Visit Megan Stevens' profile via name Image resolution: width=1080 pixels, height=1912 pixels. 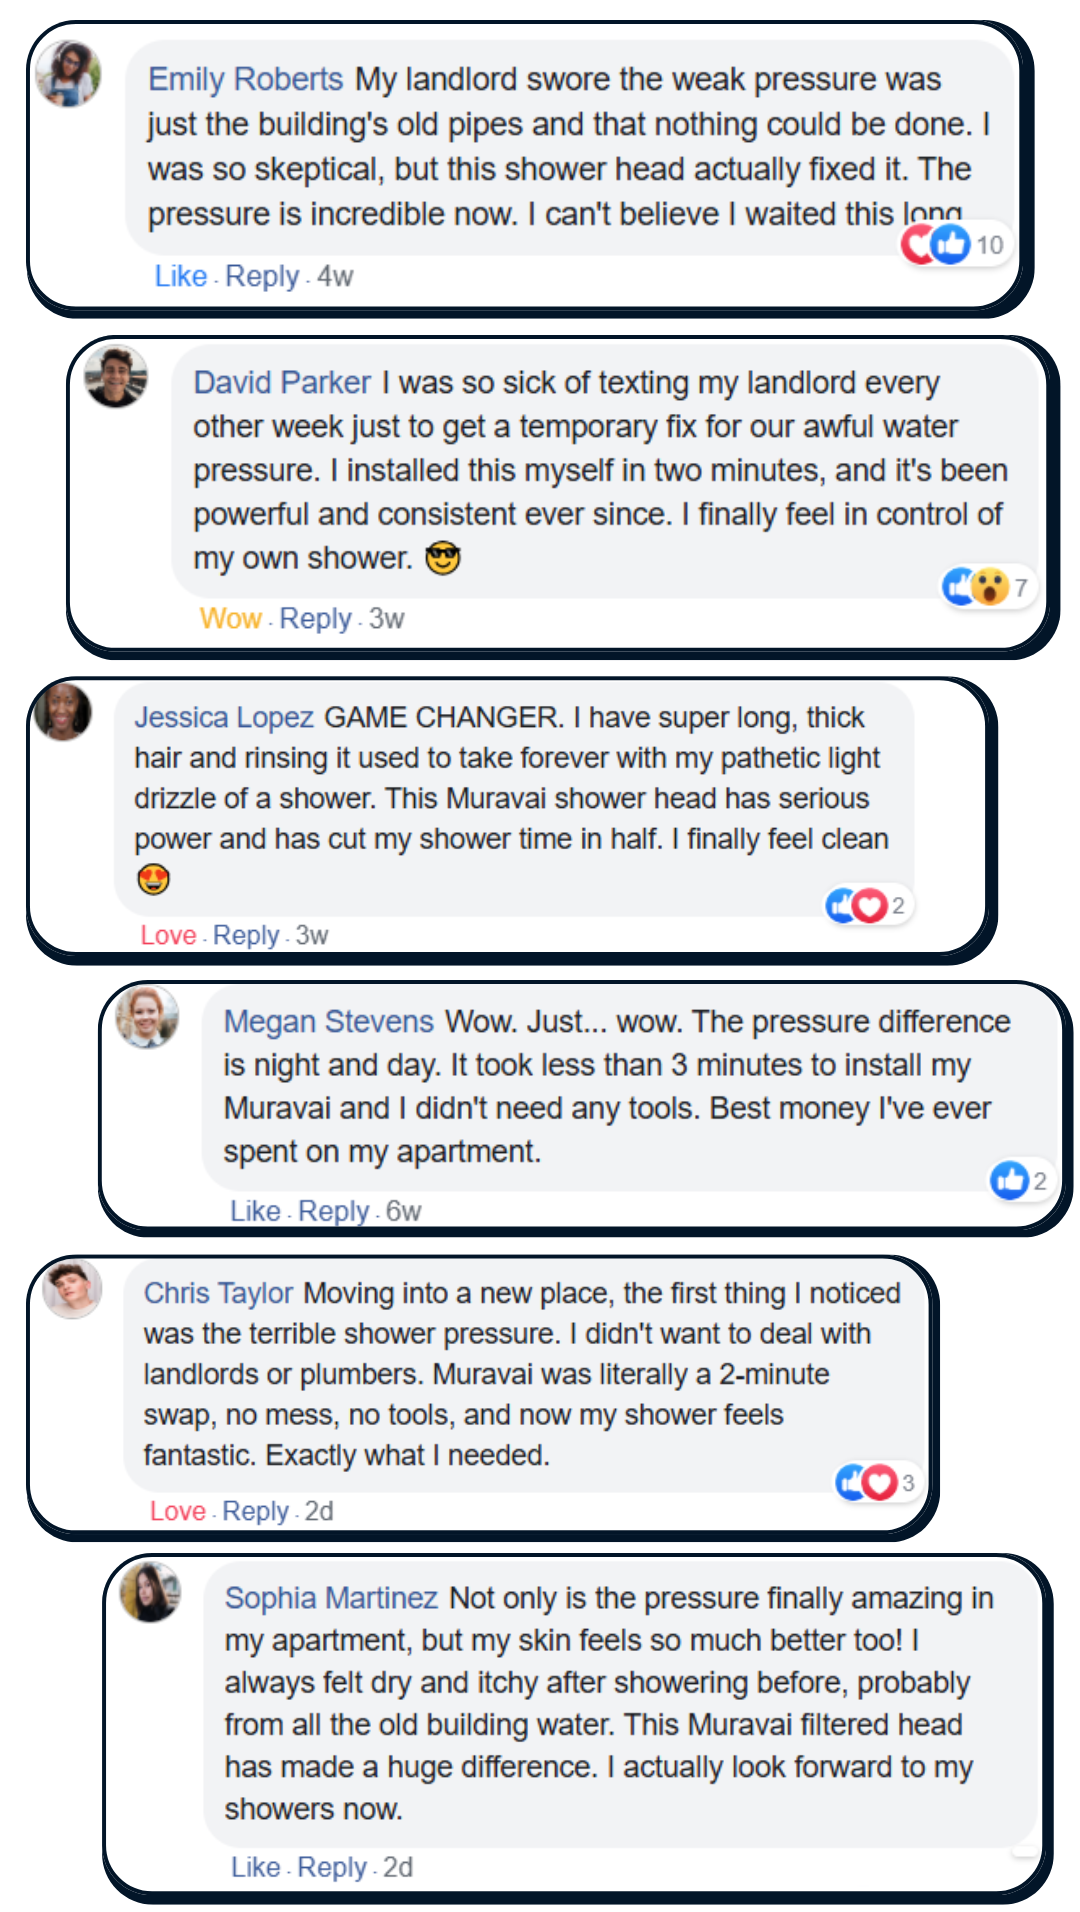coord(328,1021)
